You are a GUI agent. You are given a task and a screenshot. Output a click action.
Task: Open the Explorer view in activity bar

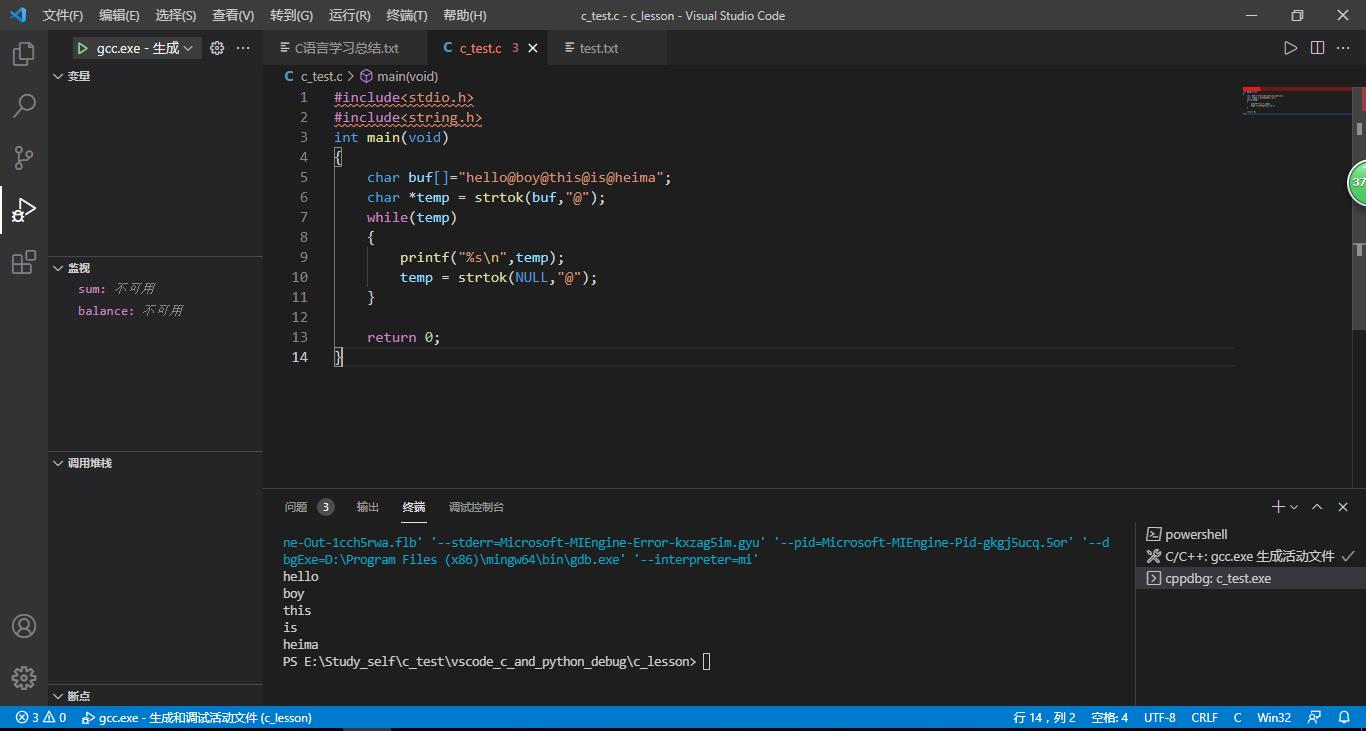(x=24, y=54)
